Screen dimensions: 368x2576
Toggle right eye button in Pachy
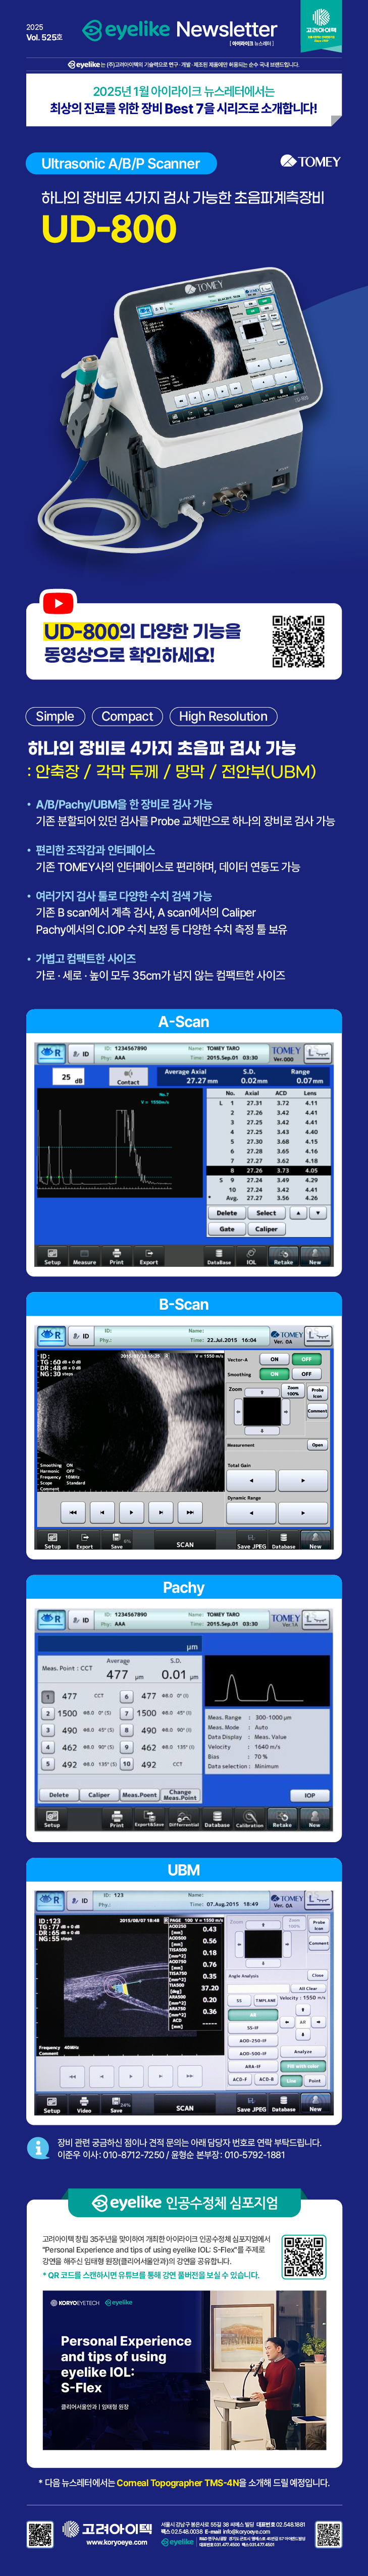51,1619
